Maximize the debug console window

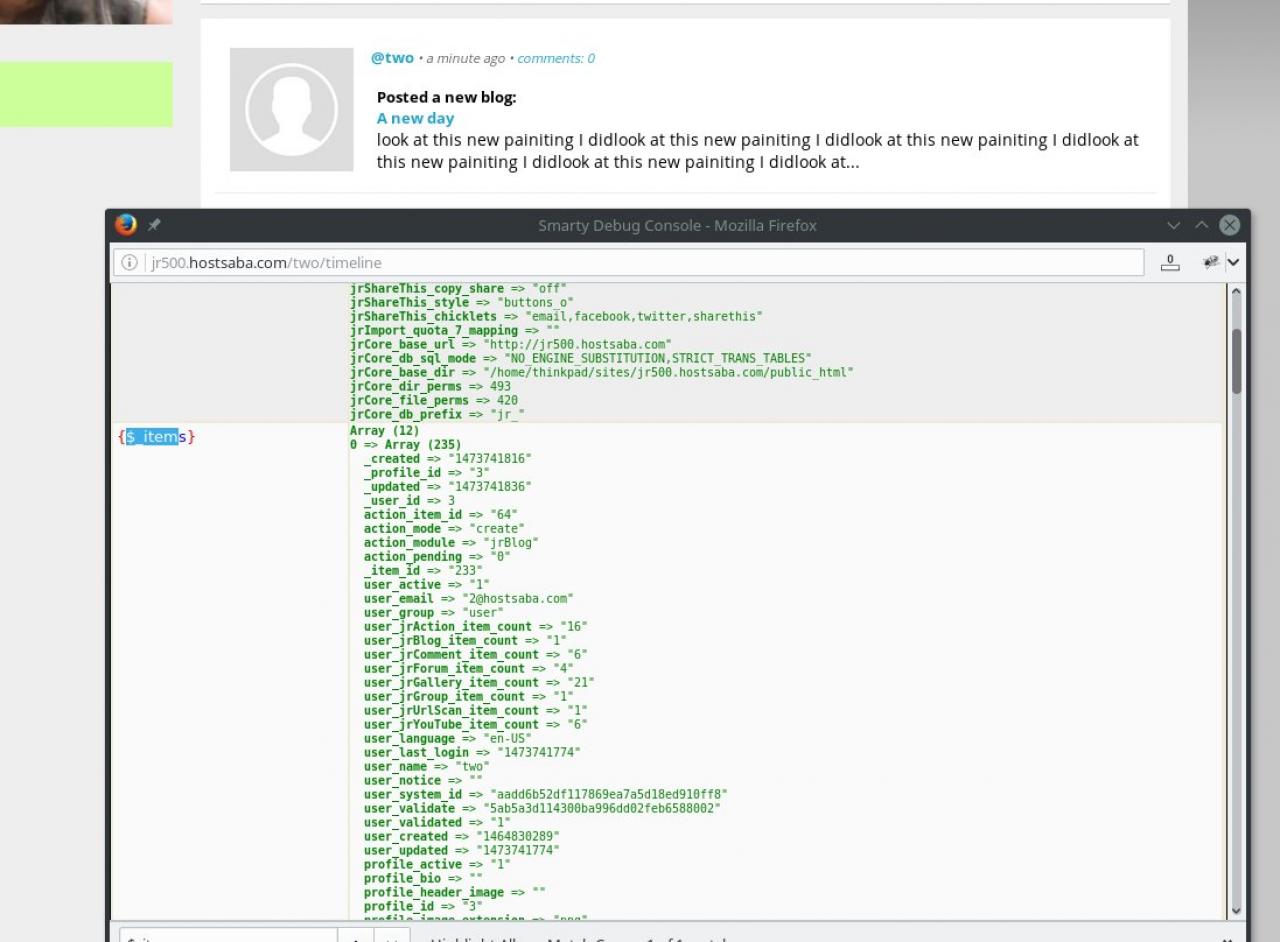click(x=1202, y=225)
